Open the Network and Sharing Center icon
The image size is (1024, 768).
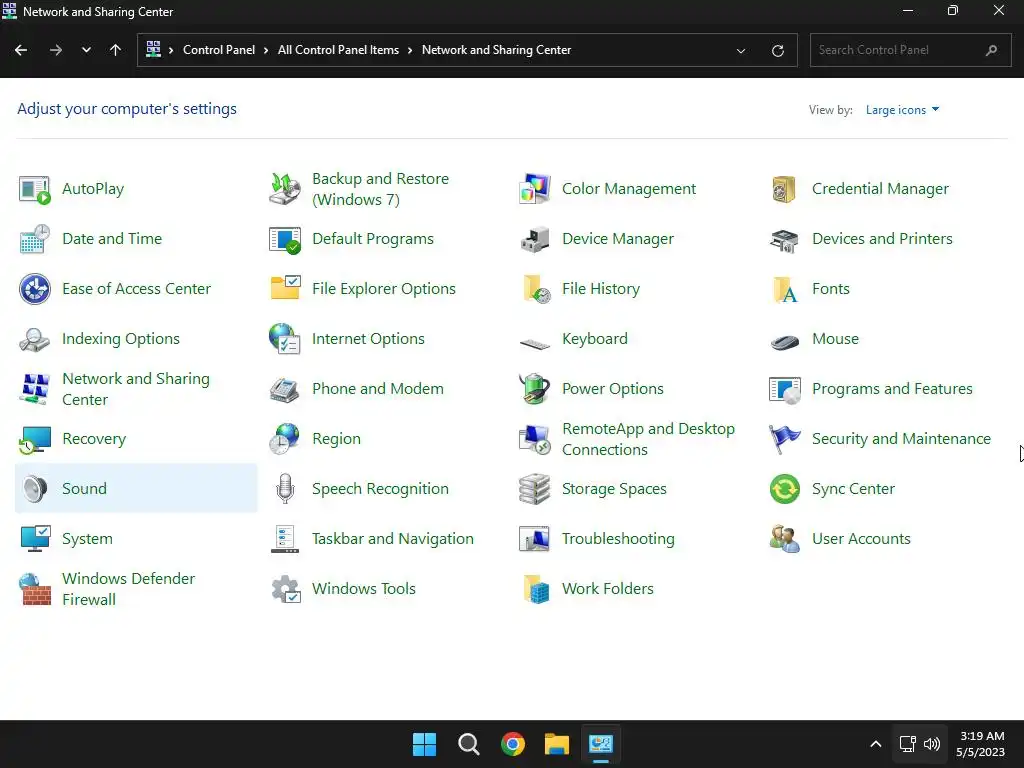coord(35,389)
